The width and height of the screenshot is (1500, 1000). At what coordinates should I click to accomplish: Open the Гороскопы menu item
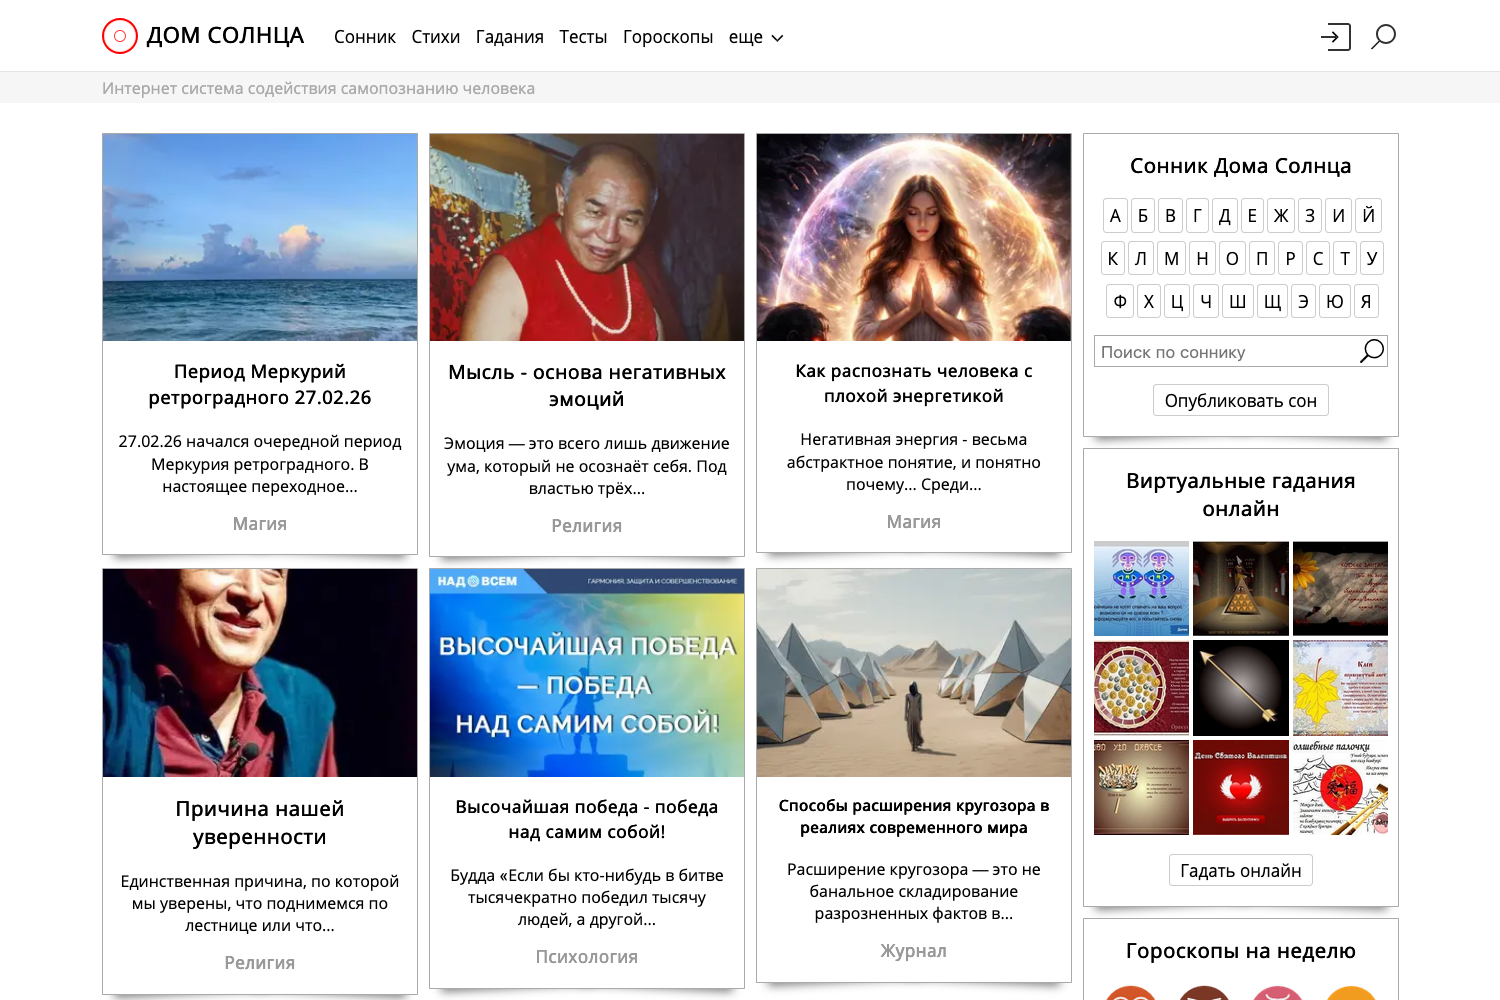coord(668,37)
